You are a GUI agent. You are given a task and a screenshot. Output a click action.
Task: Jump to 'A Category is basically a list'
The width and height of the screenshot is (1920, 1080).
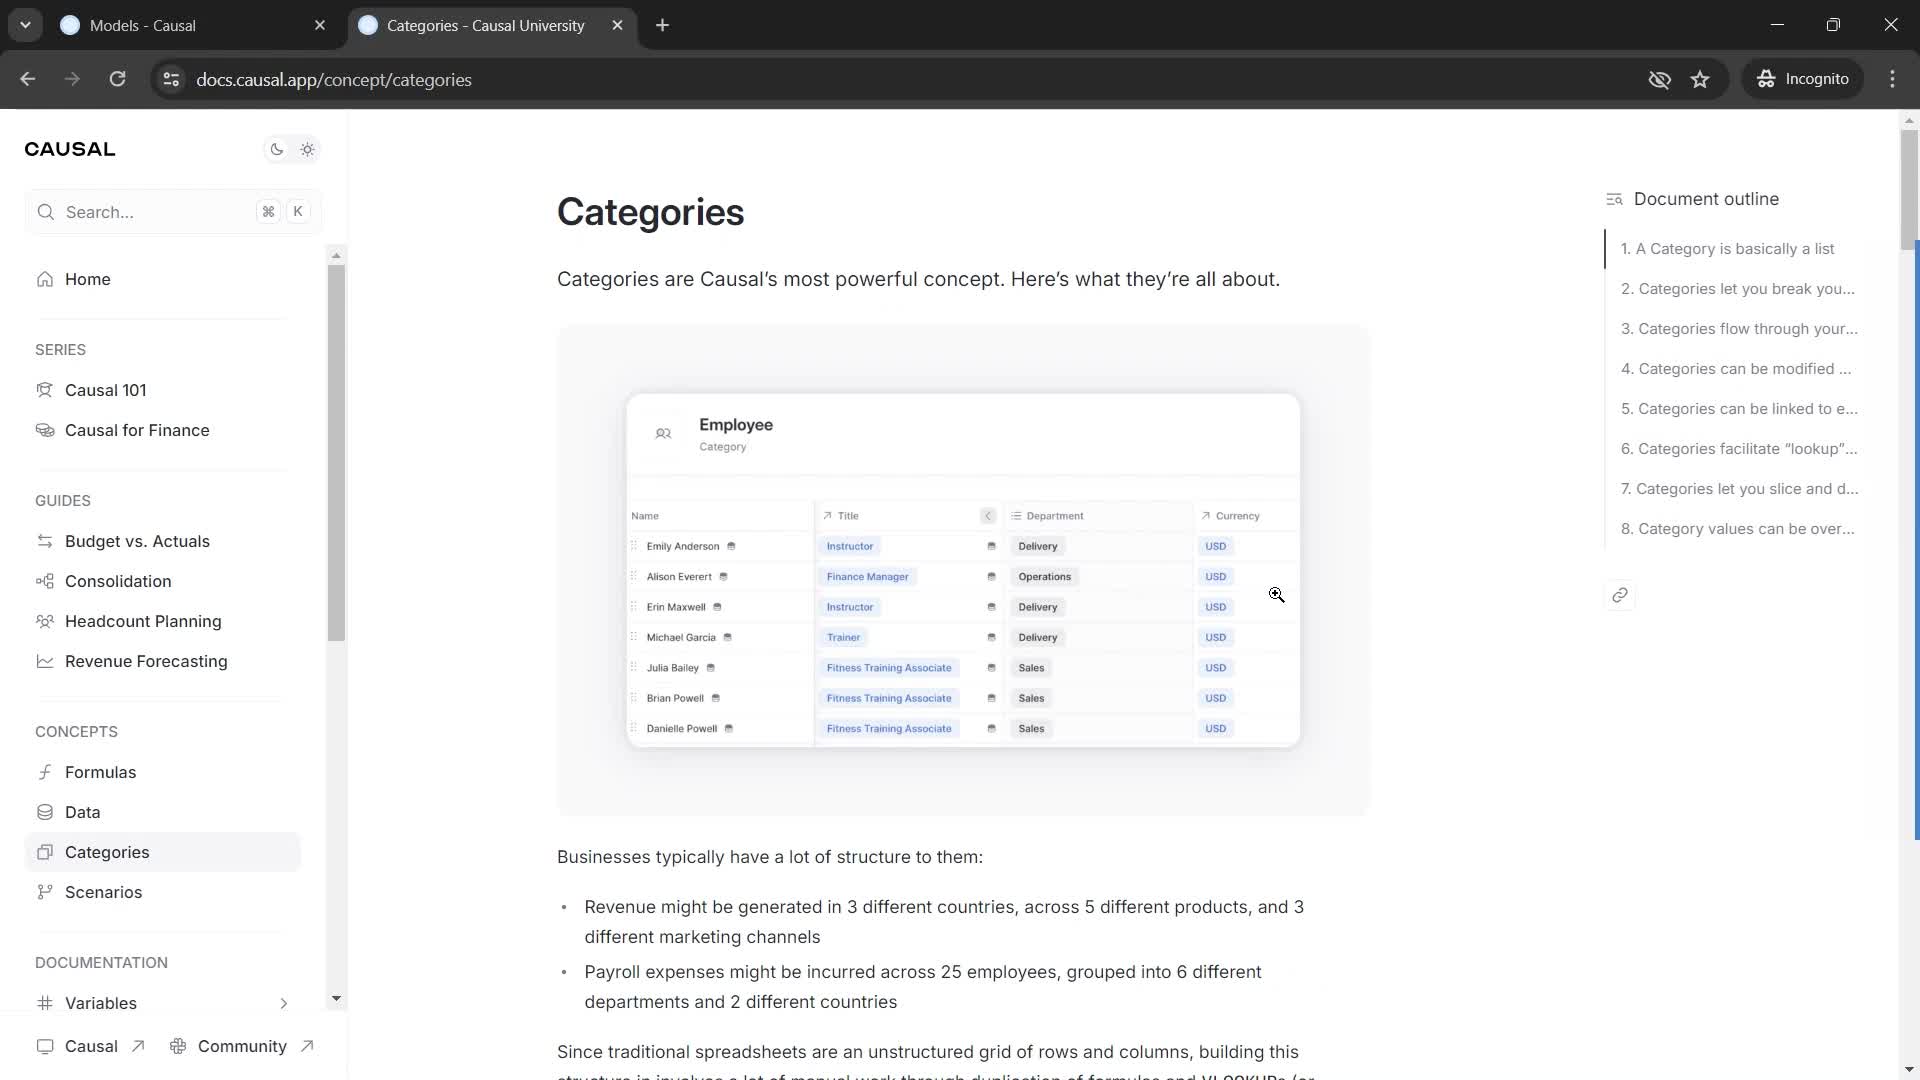click(1728, 249)
